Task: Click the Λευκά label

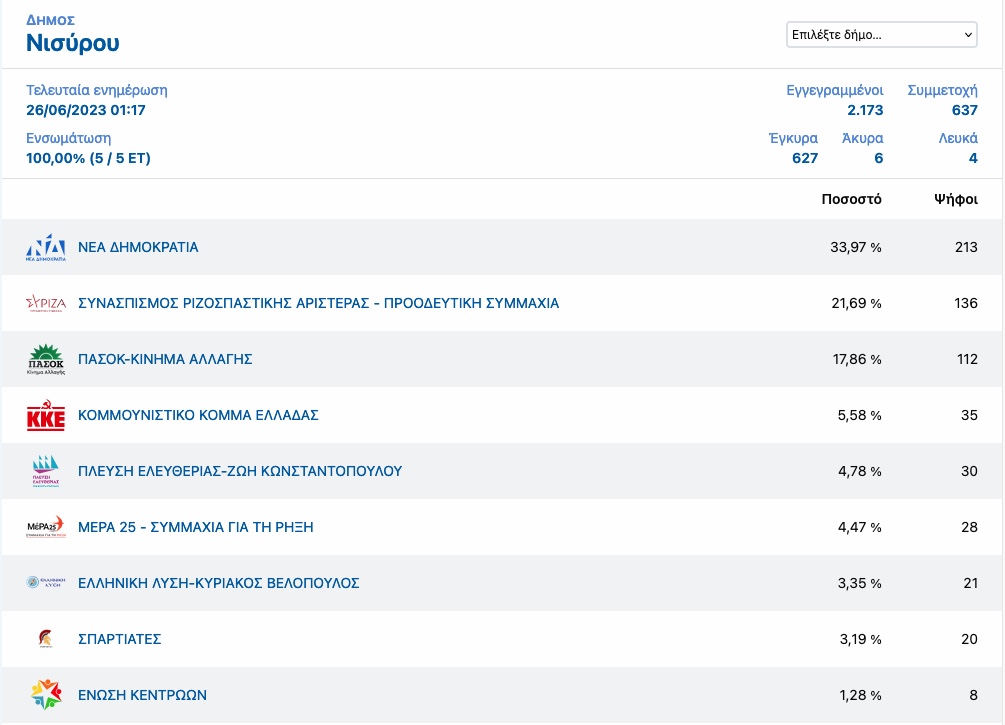Action: [958, 138]
